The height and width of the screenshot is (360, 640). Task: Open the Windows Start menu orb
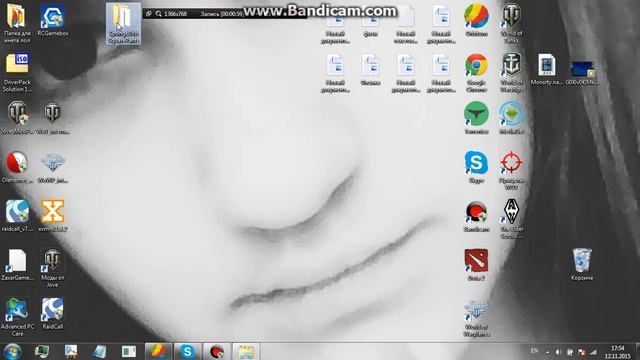13,351
